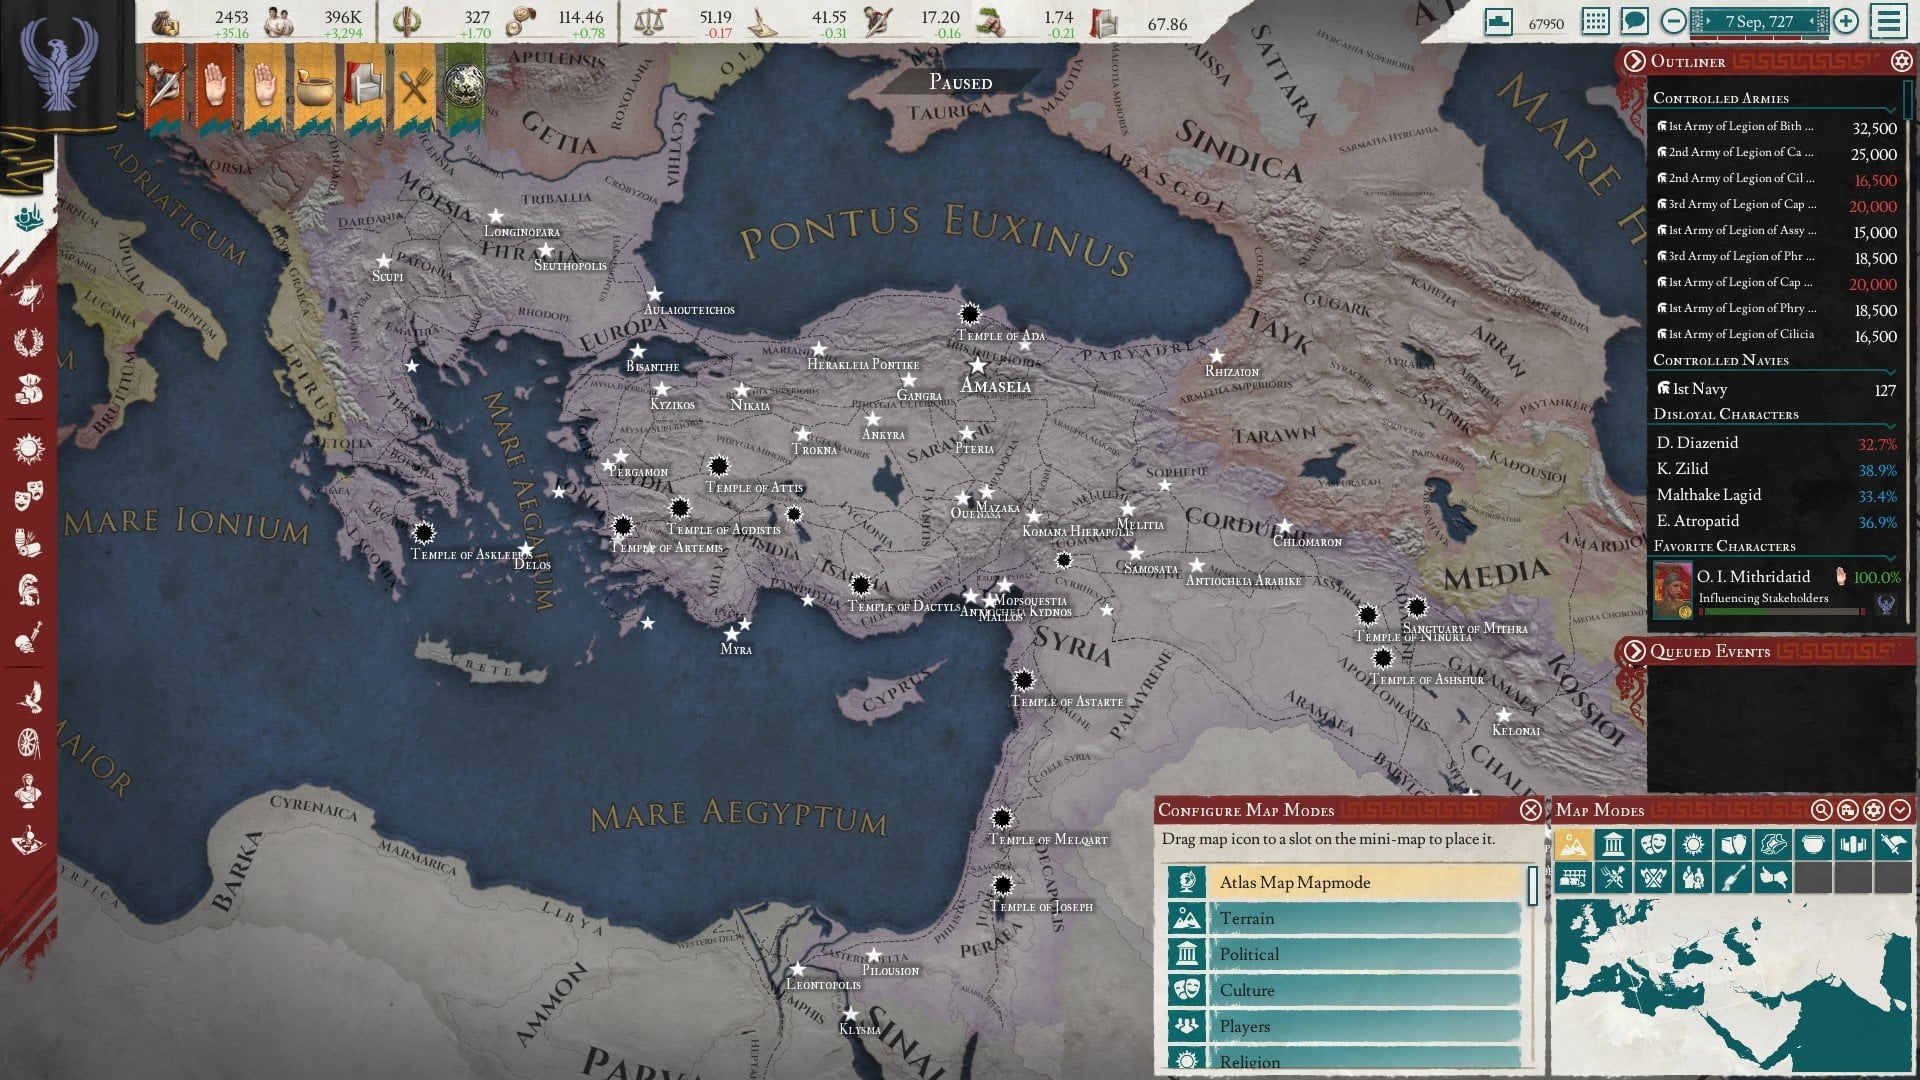Click the Amaseia capital city marker
Viewport: 1920px width, 1080px height.
pos(978,366)
